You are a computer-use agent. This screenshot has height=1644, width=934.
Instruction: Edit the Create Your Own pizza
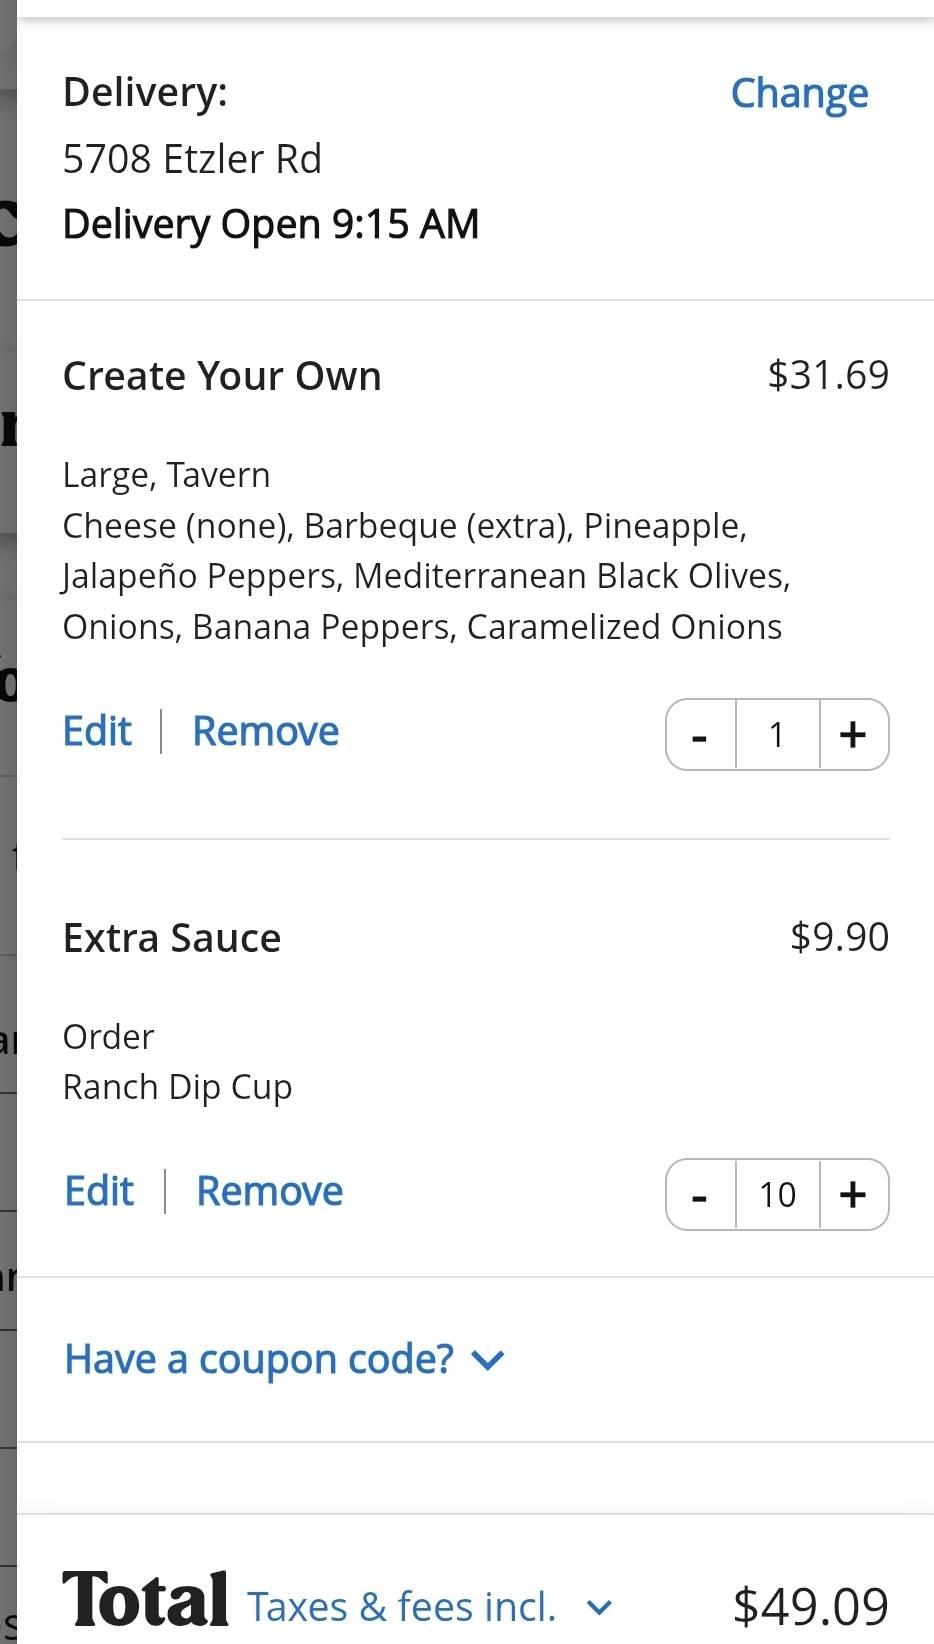97,731
